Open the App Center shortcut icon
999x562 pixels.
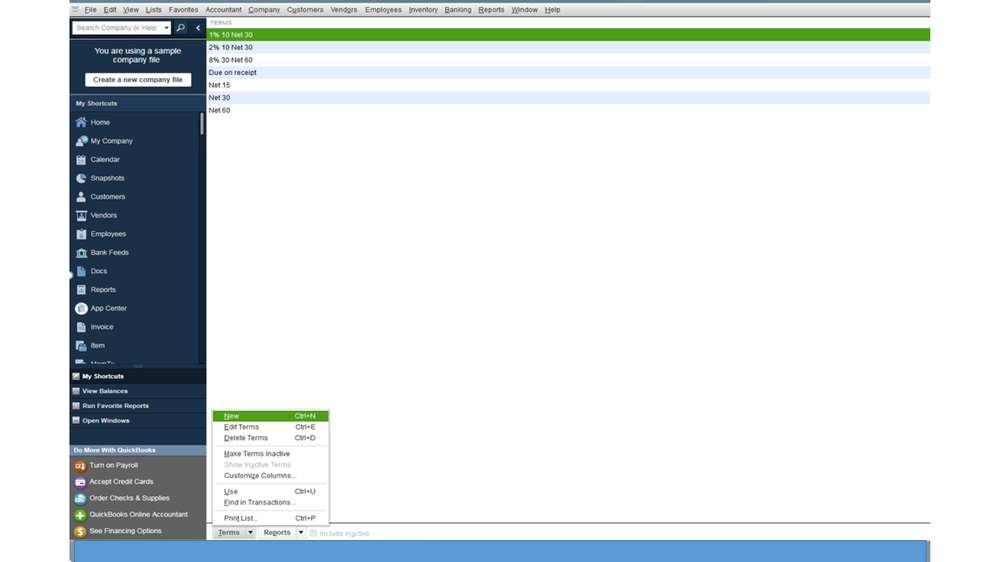click(81, 308)
